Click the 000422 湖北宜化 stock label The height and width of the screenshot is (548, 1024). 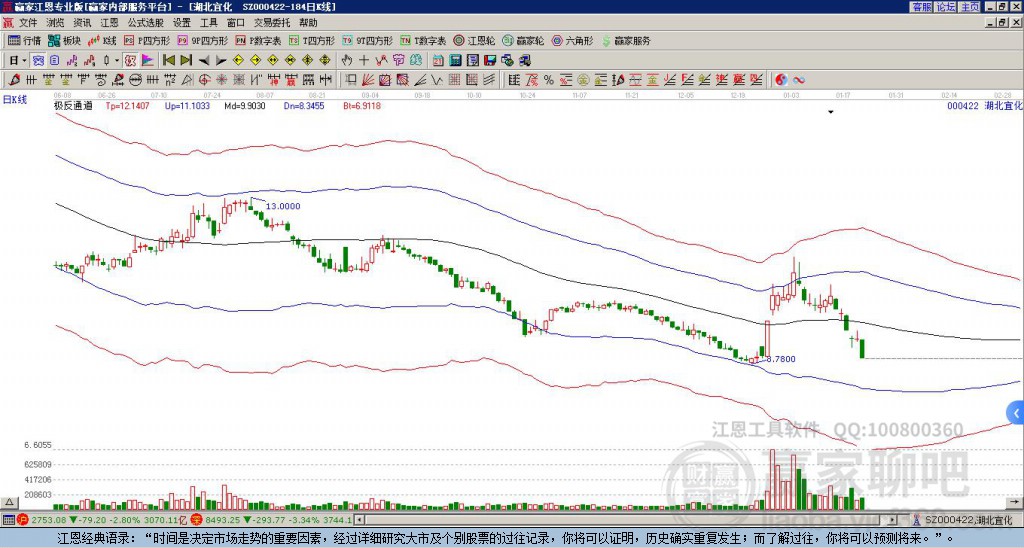click(984, 105)
